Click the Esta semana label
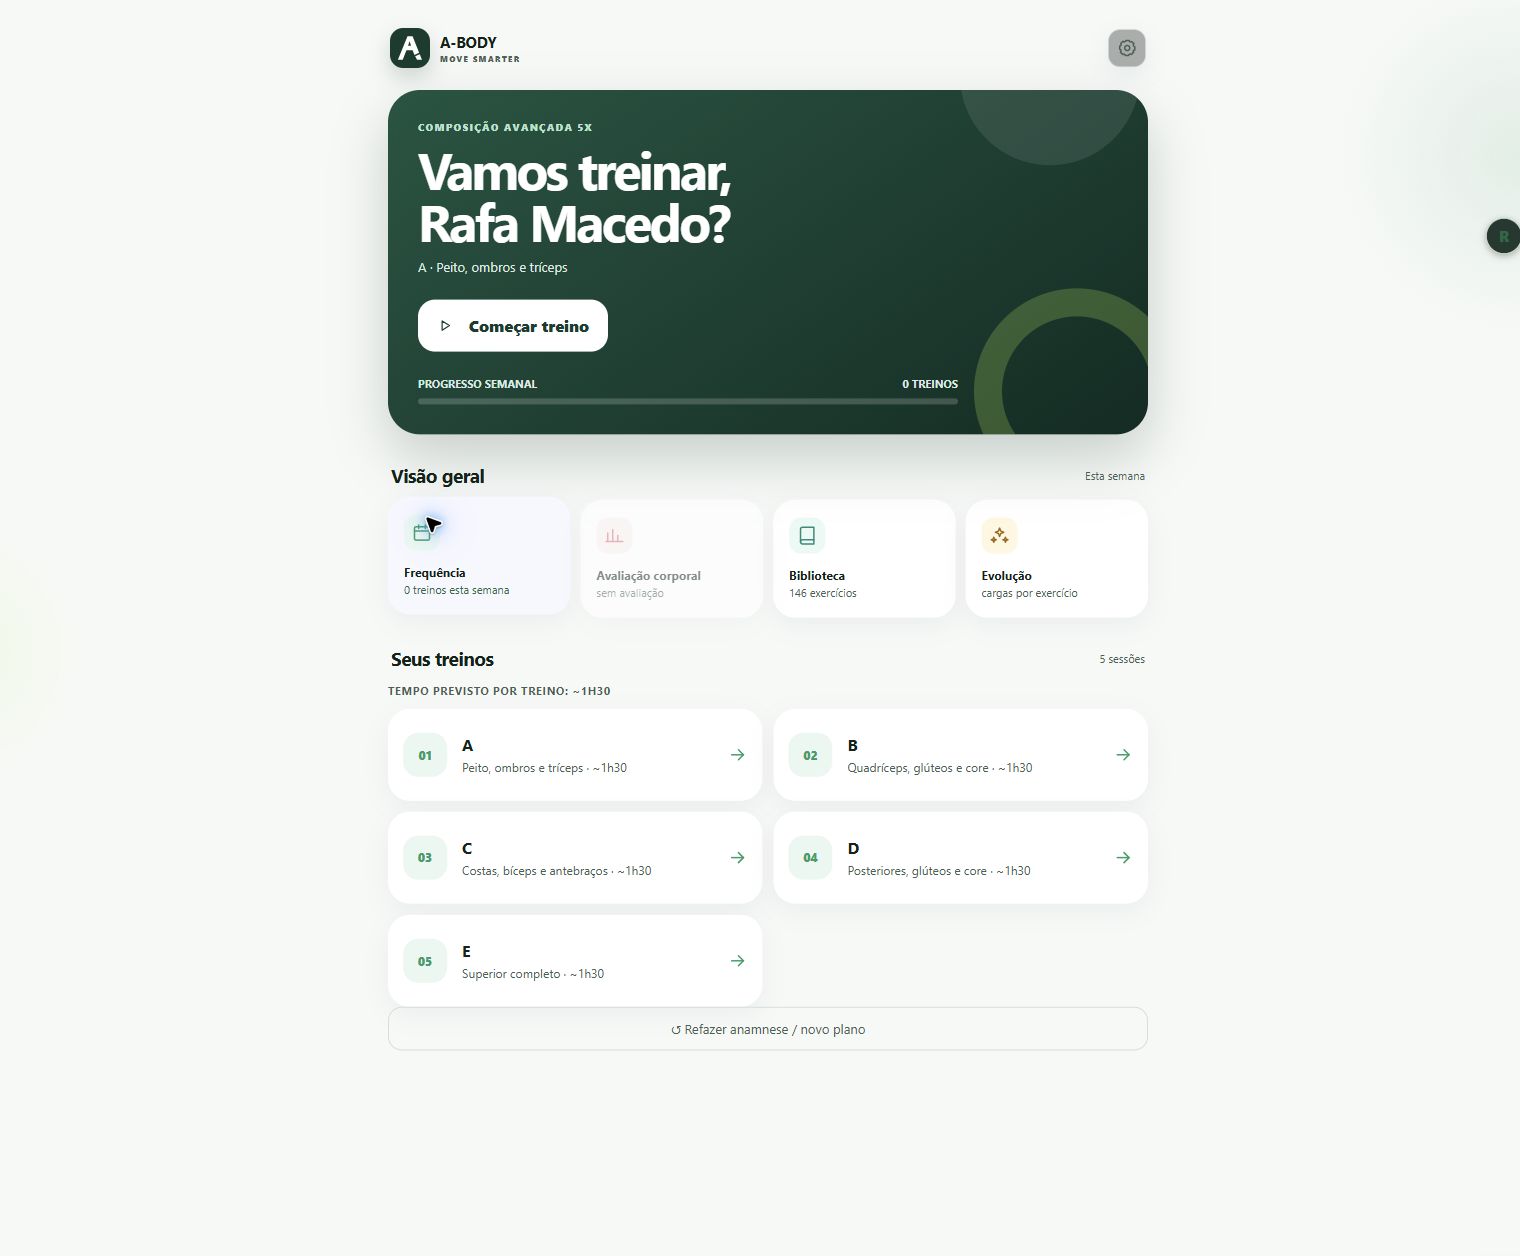This screenshot has width=1520, height=1256. point(1115,476)
